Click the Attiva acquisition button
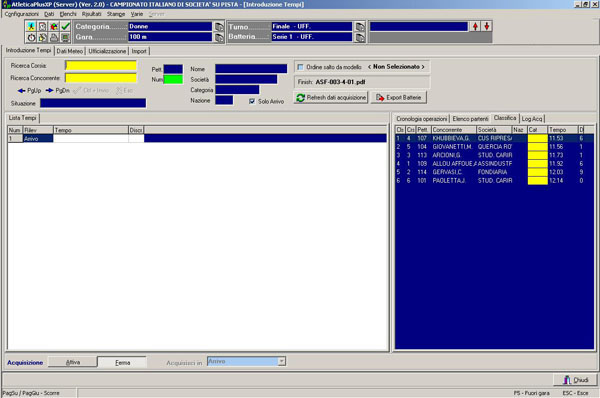The height and width of the screenshot is (398, 600). click(x=73, y=362)
